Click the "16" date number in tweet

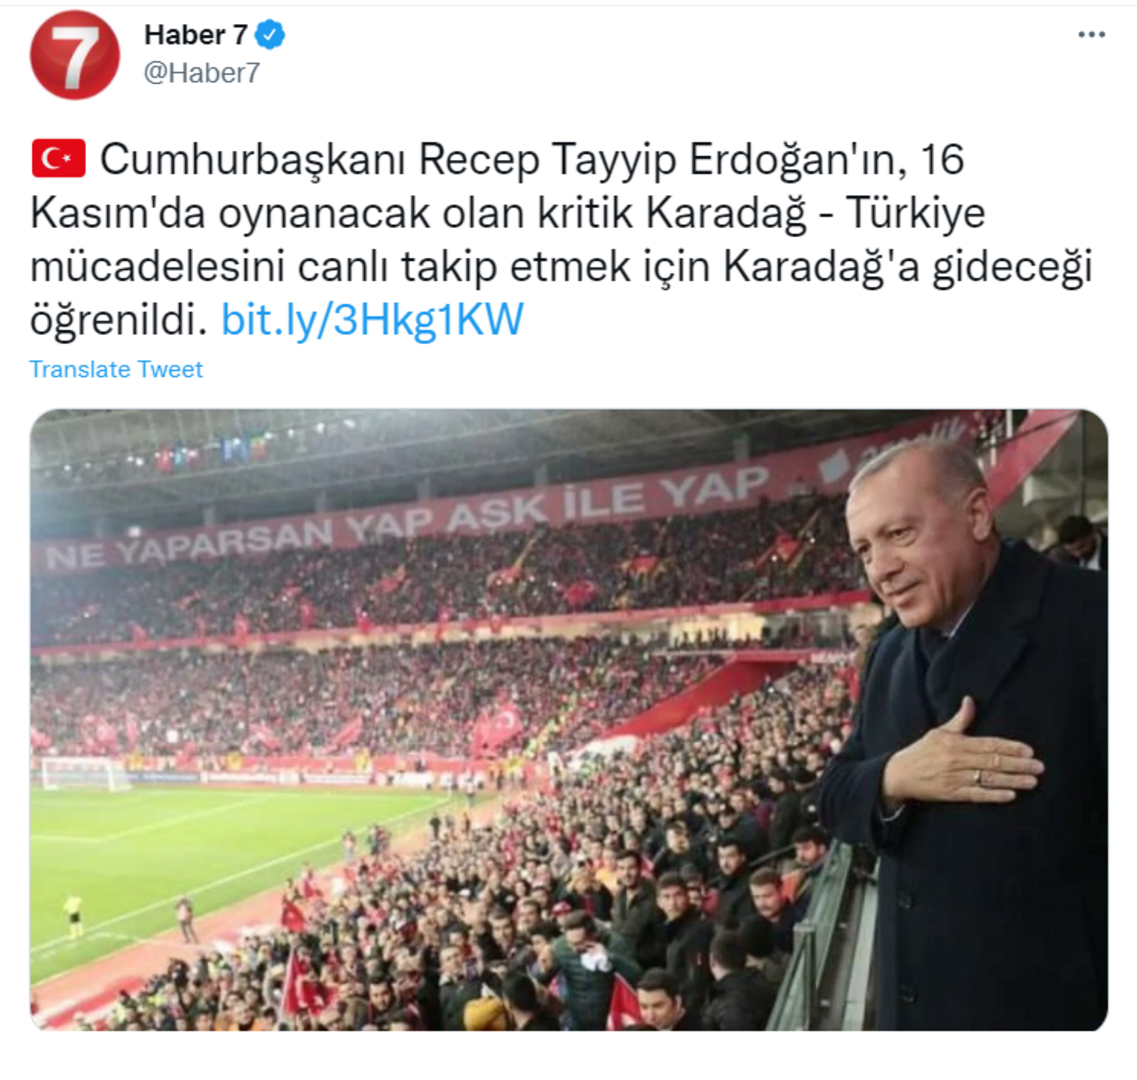click(x=942, y=160)
